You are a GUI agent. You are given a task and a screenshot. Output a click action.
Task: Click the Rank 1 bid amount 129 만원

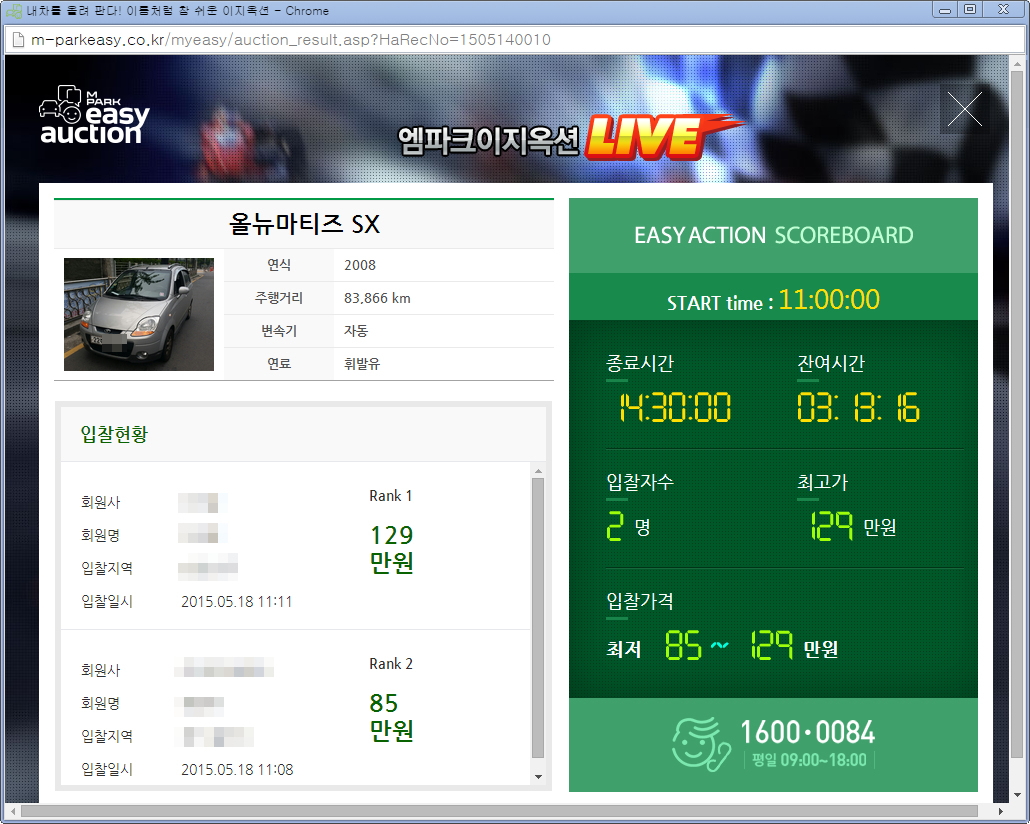tap(392, 549)
